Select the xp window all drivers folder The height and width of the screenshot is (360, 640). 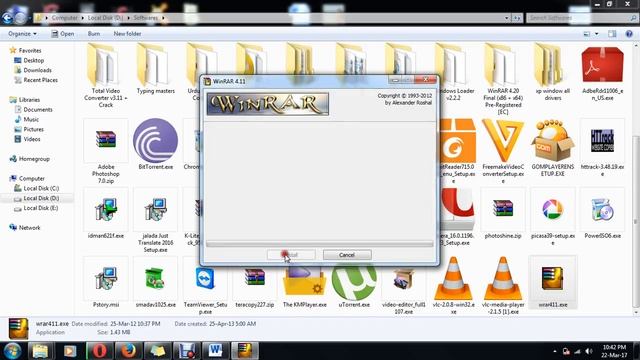[x=549, y=64]
